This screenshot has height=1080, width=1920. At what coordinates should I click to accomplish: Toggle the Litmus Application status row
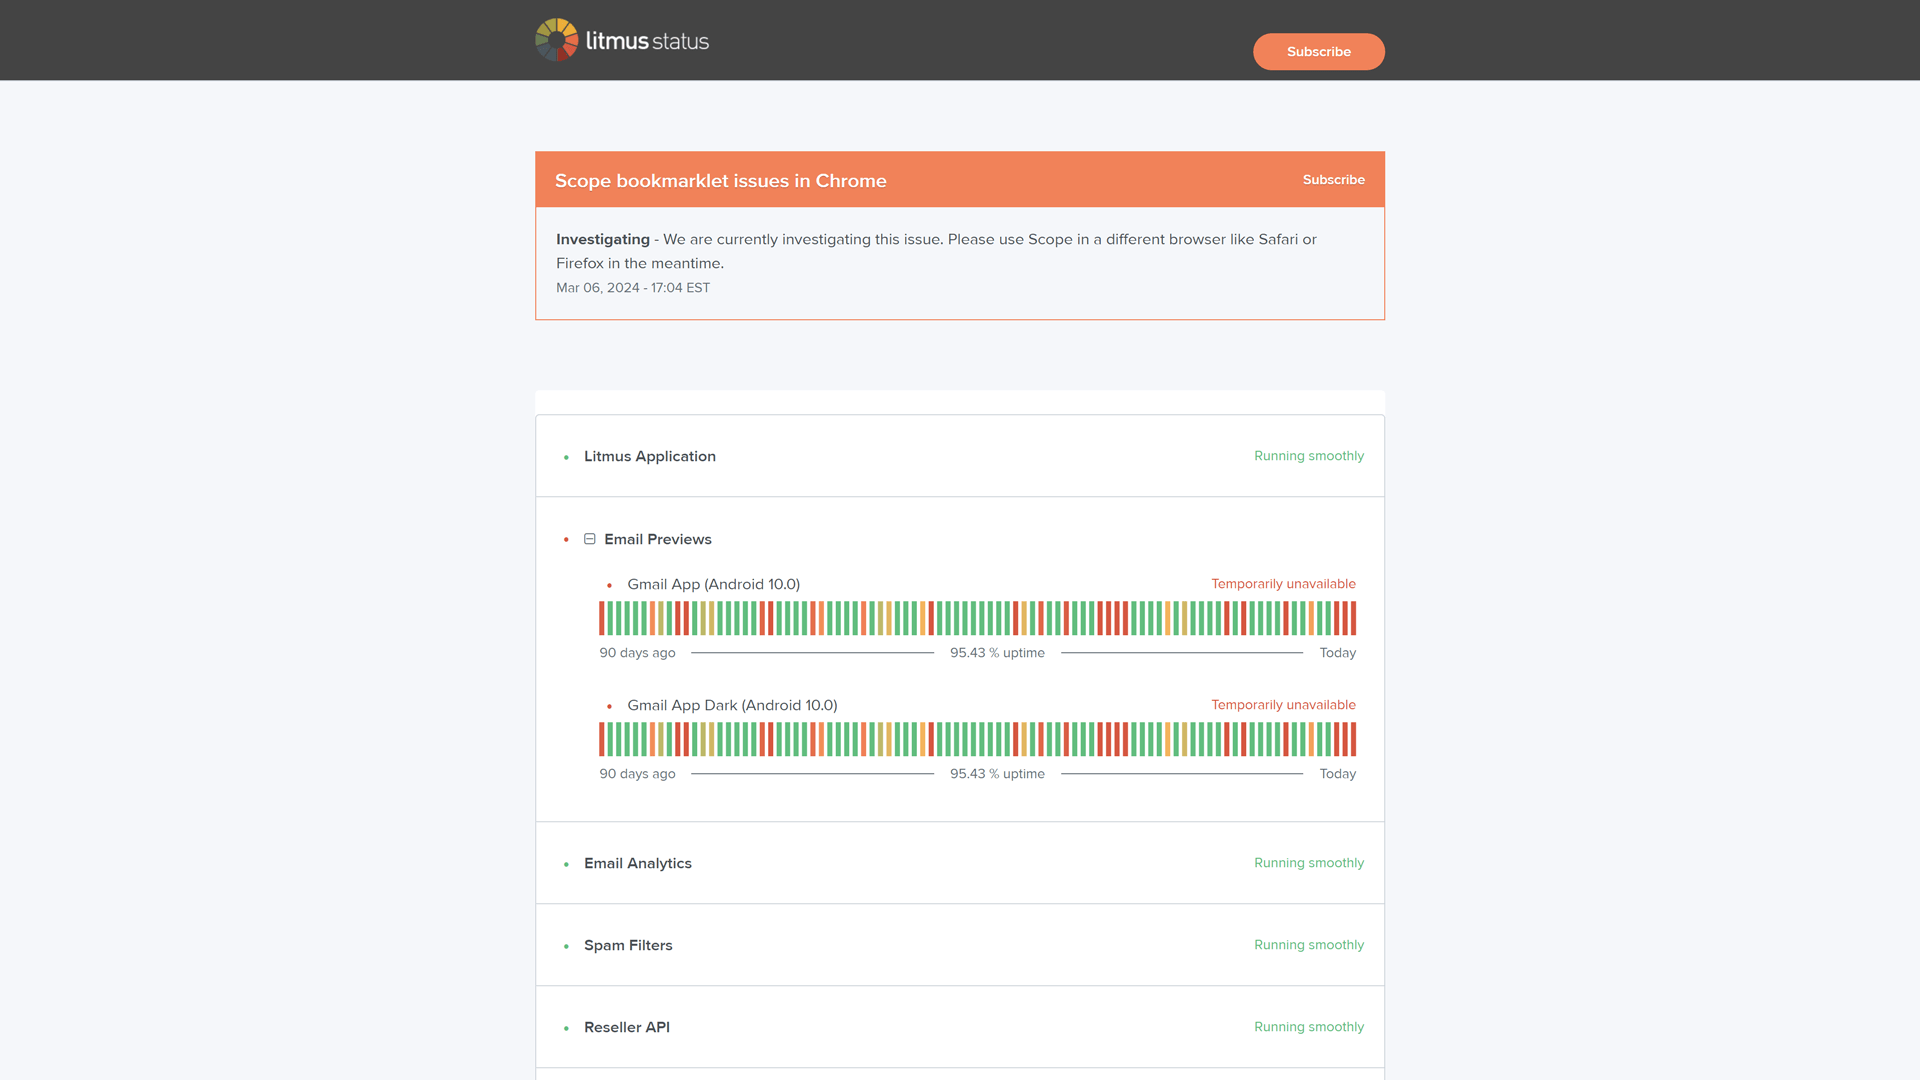pos(650,456)
